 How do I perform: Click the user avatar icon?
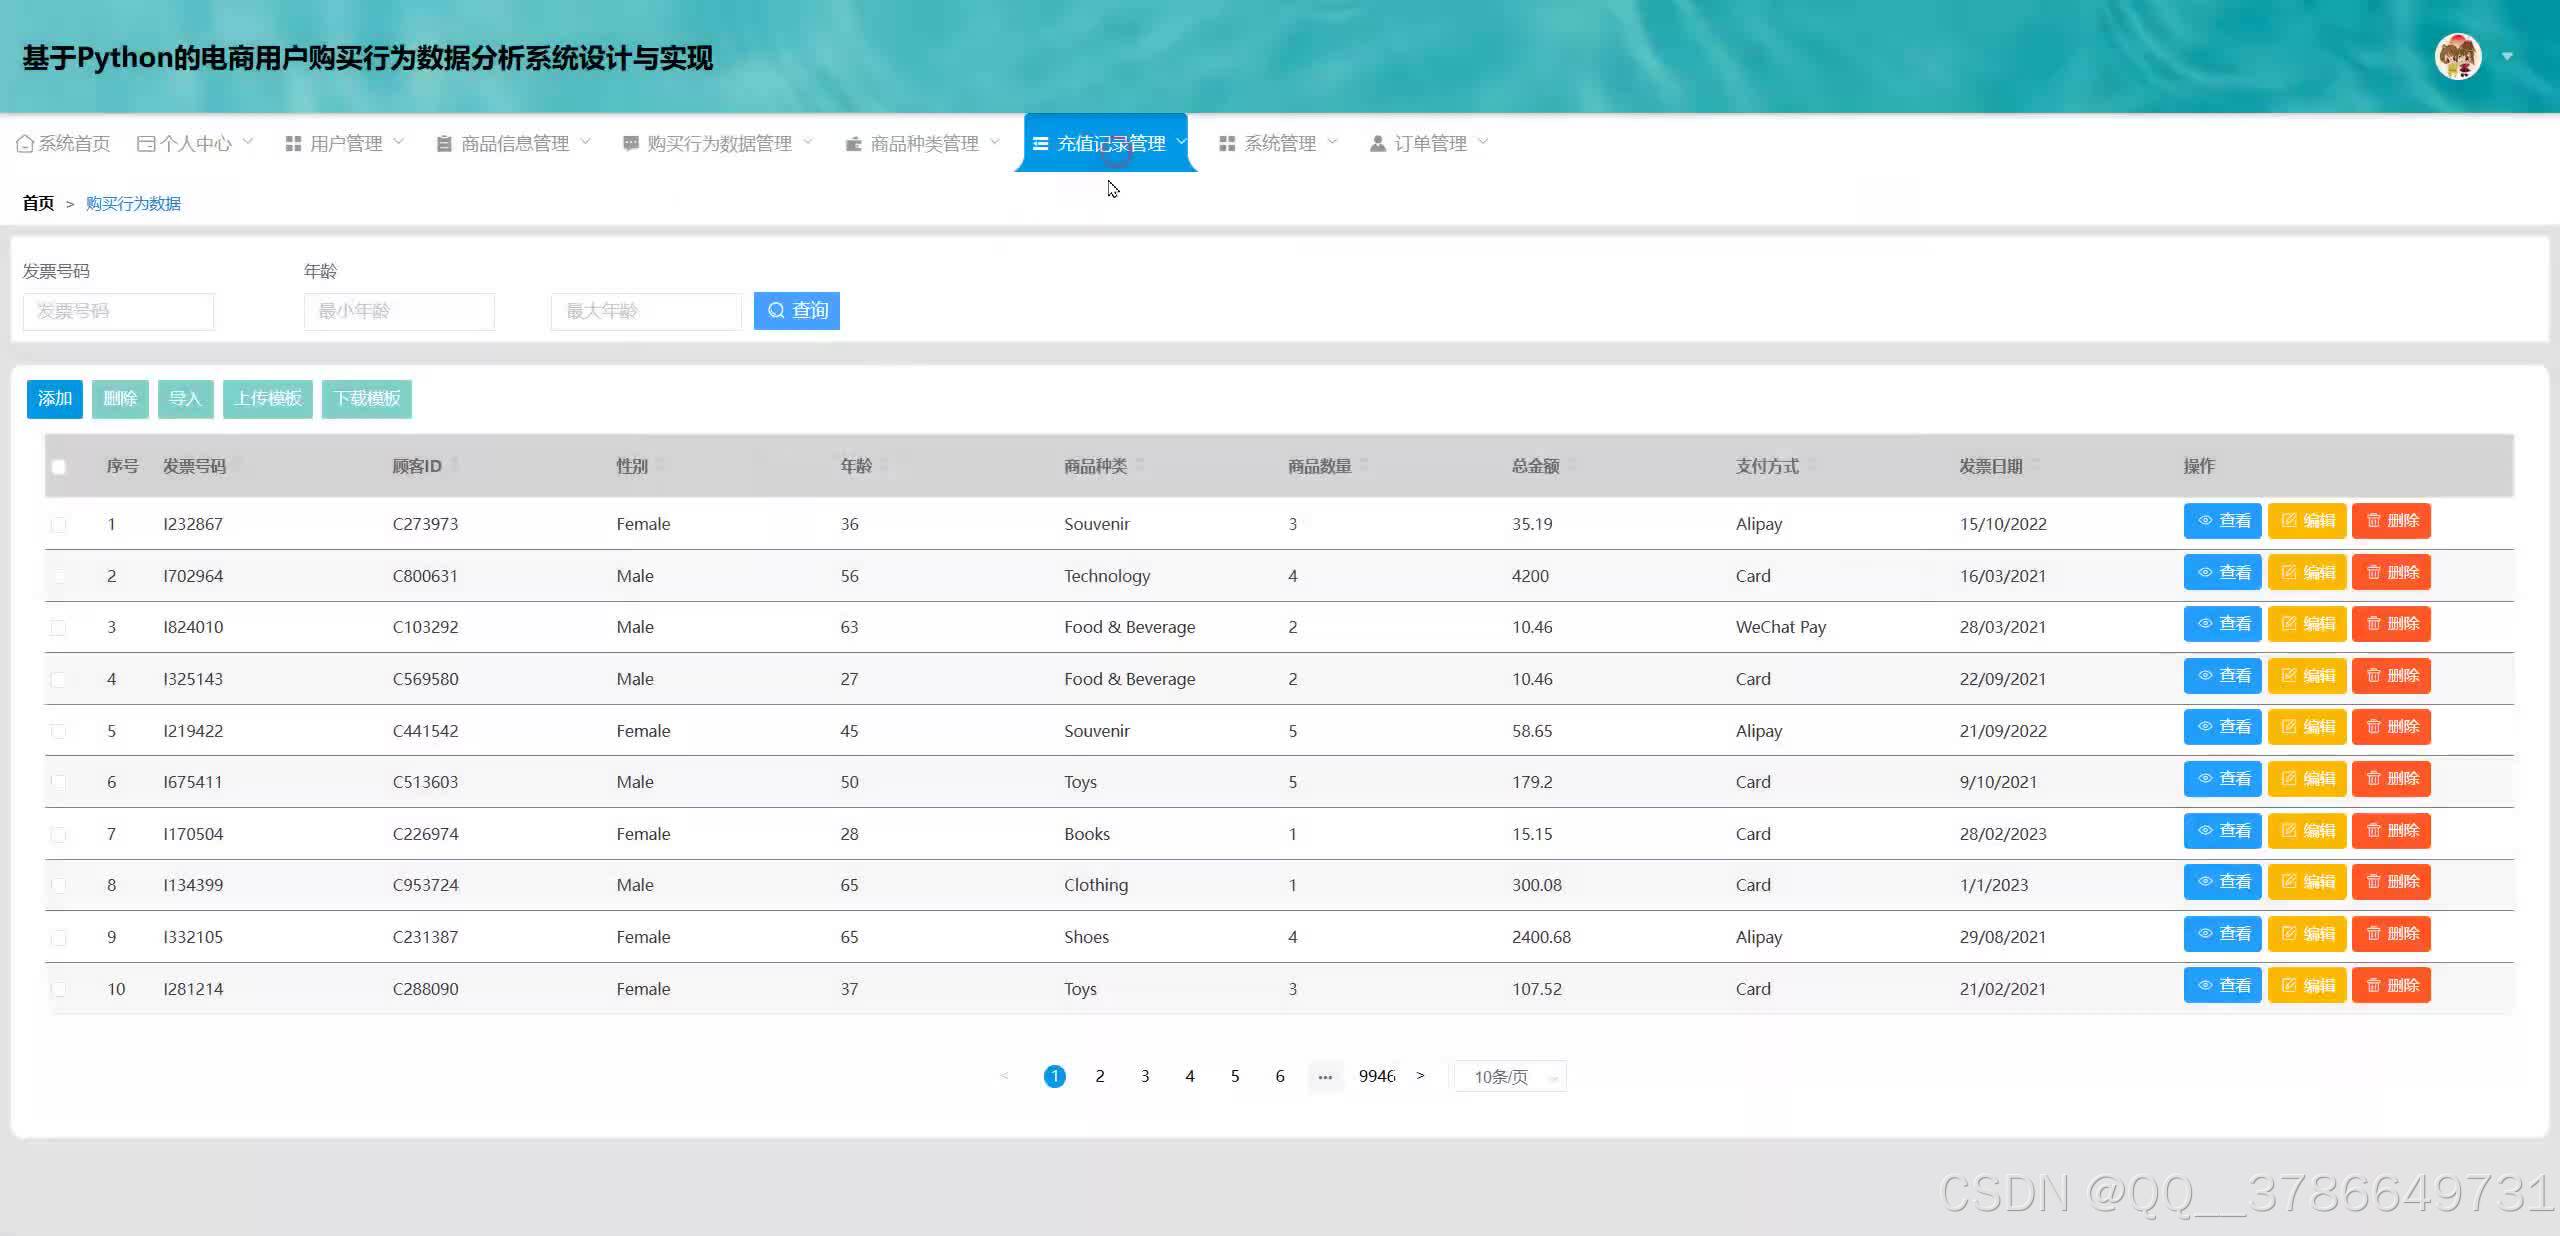click(2457, 57)
